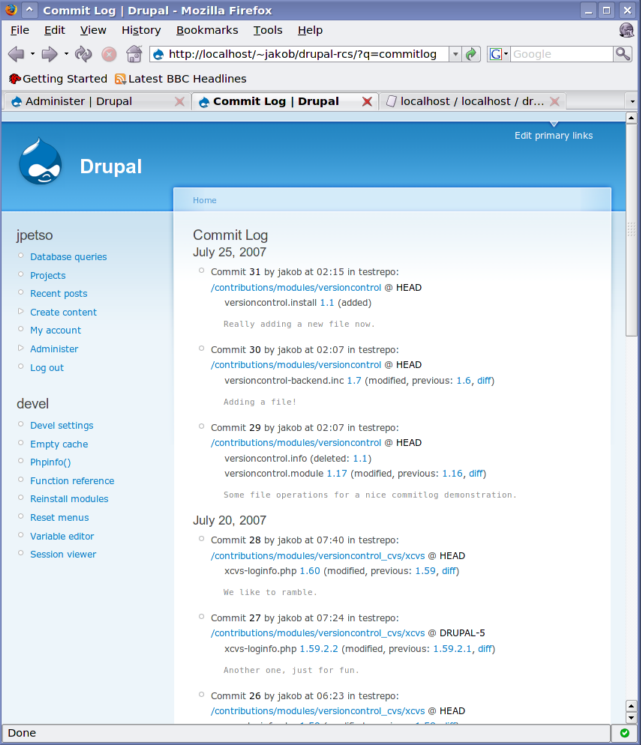Open Function reference link

pyautogui.click(x=72, y=481)
